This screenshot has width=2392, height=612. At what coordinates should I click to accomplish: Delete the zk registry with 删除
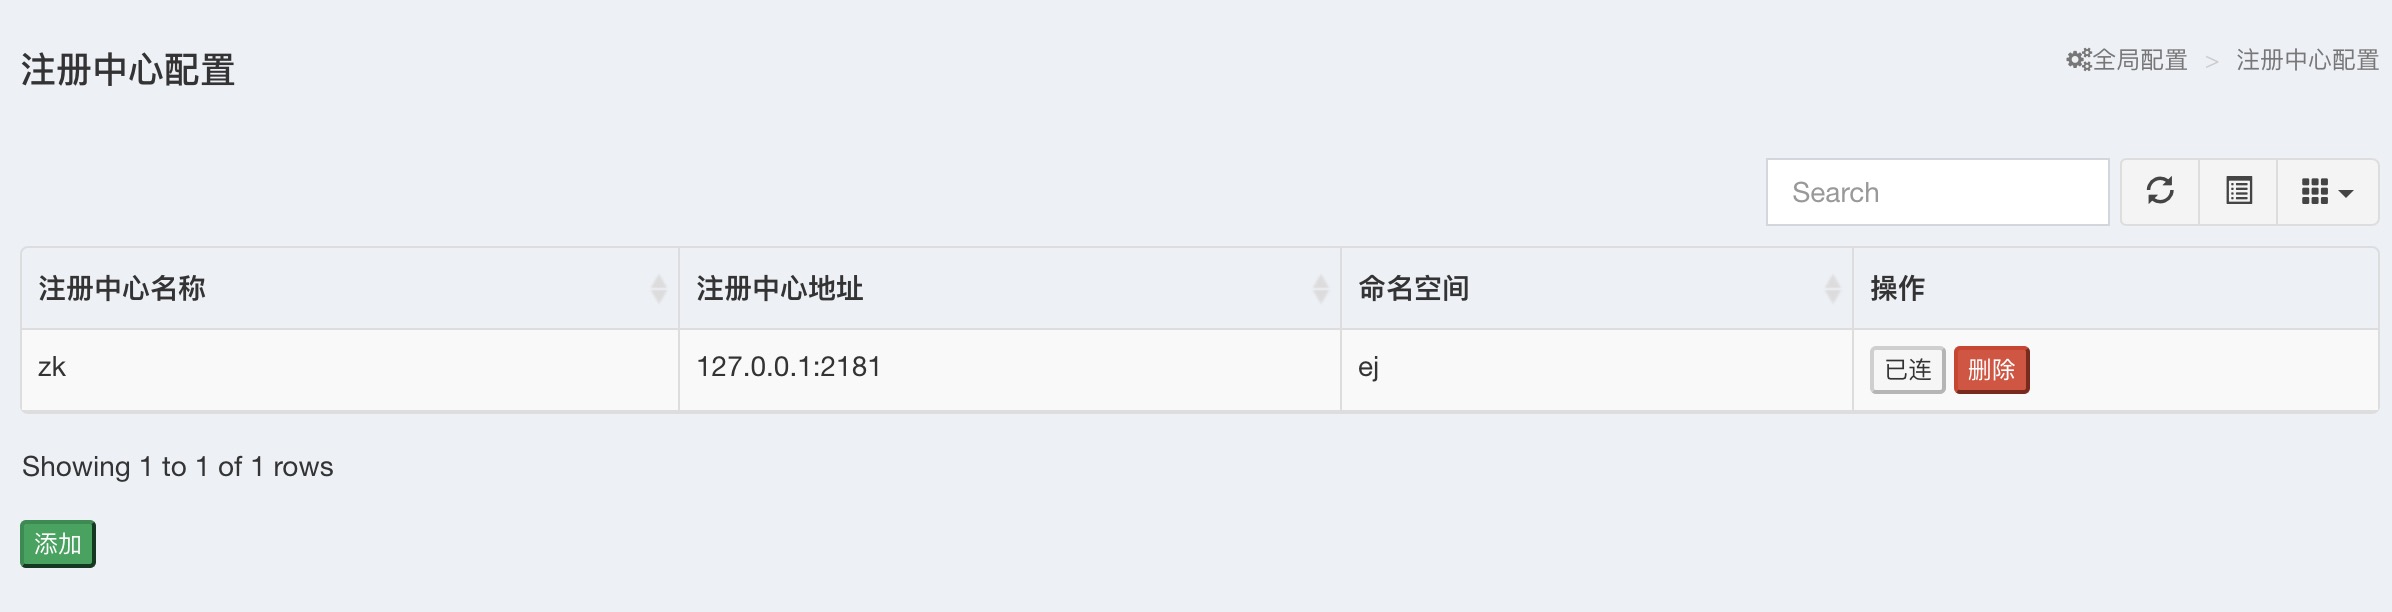pos(1991,370)
